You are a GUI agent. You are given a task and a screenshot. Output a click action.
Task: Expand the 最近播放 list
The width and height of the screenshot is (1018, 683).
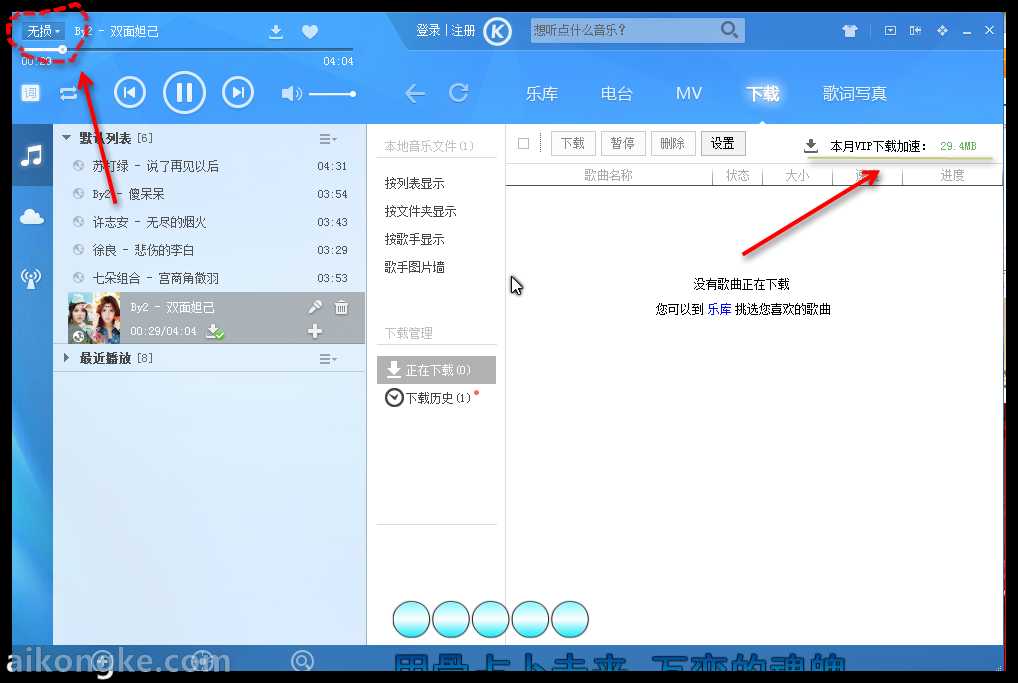tap(66, 357)
